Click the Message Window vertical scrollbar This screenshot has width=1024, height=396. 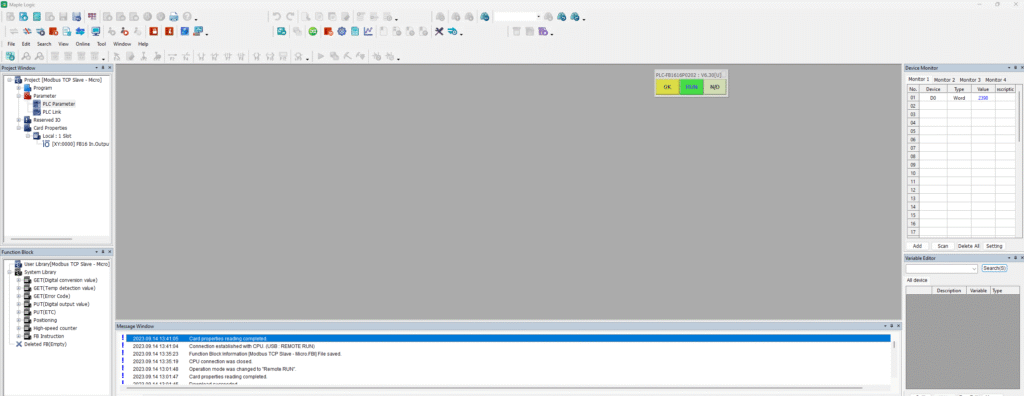[x=894, y=358]
